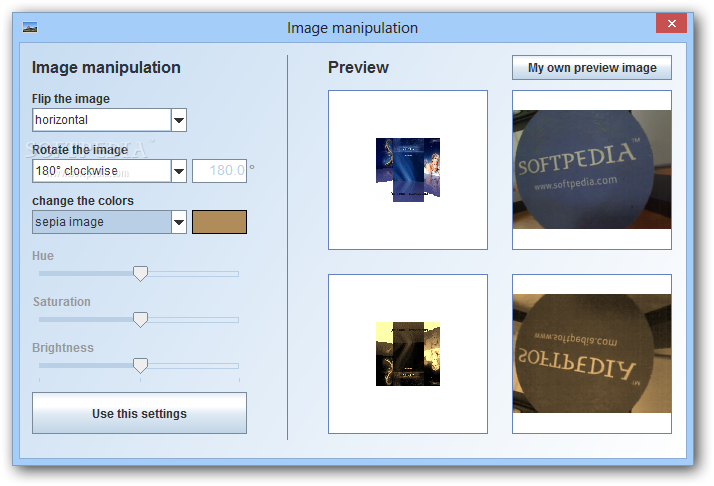Click the Brightness label
Viewport: 714px width, 486px height.
[63, 348]
